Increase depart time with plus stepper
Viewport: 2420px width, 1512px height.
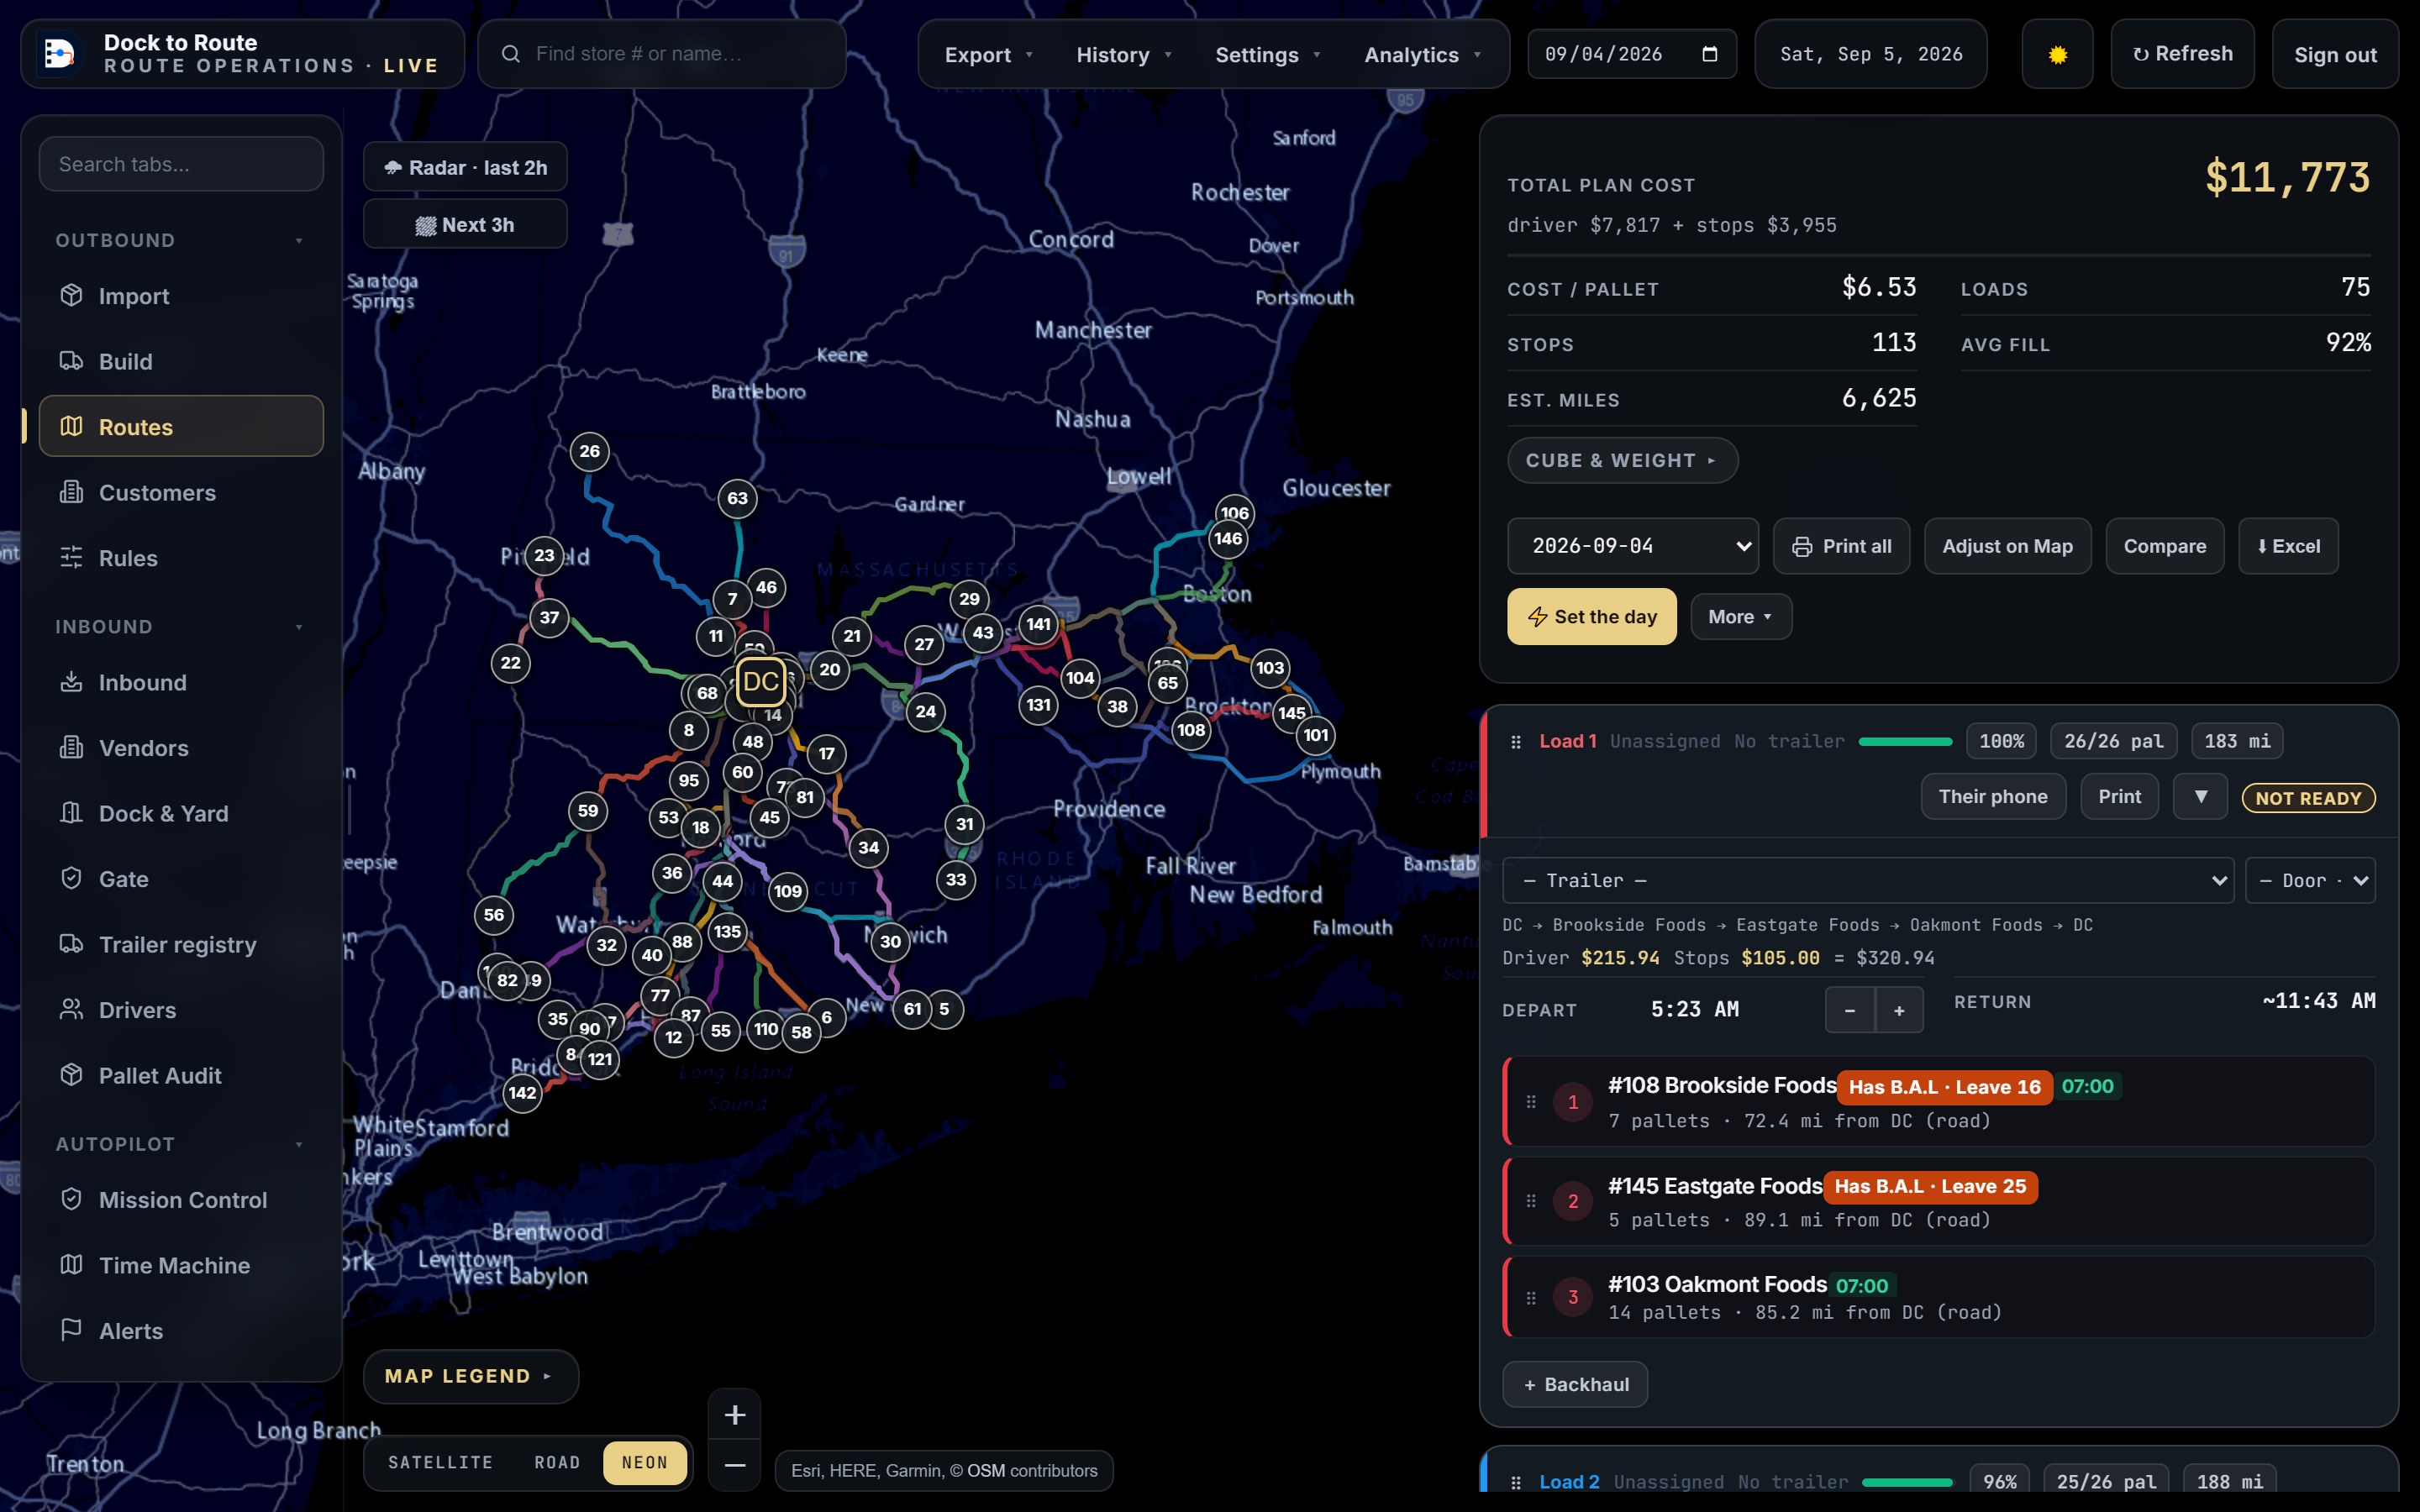1899,1010
